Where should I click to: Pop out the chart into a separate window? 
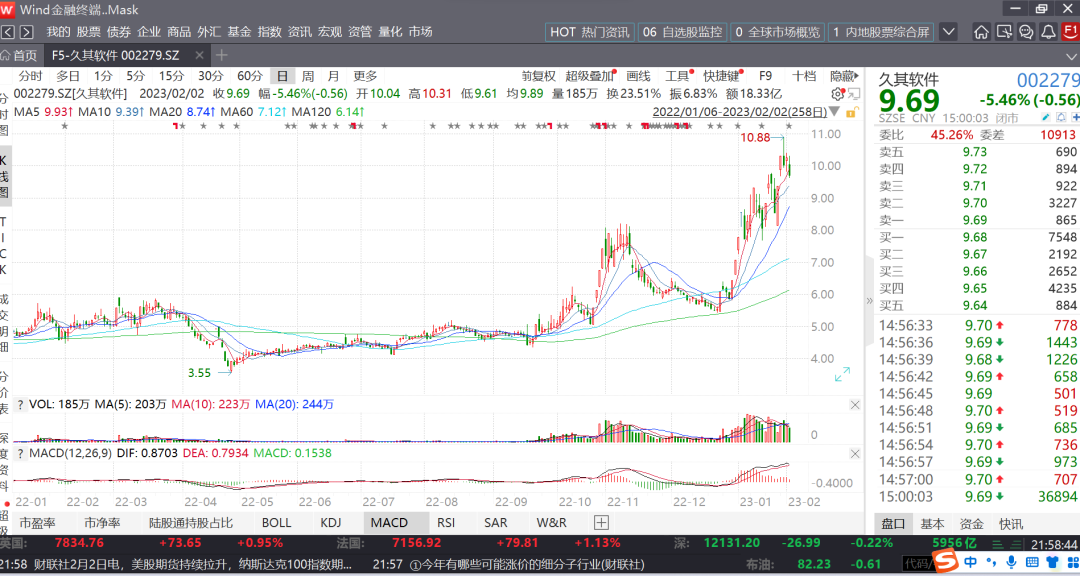click(854, 94)
